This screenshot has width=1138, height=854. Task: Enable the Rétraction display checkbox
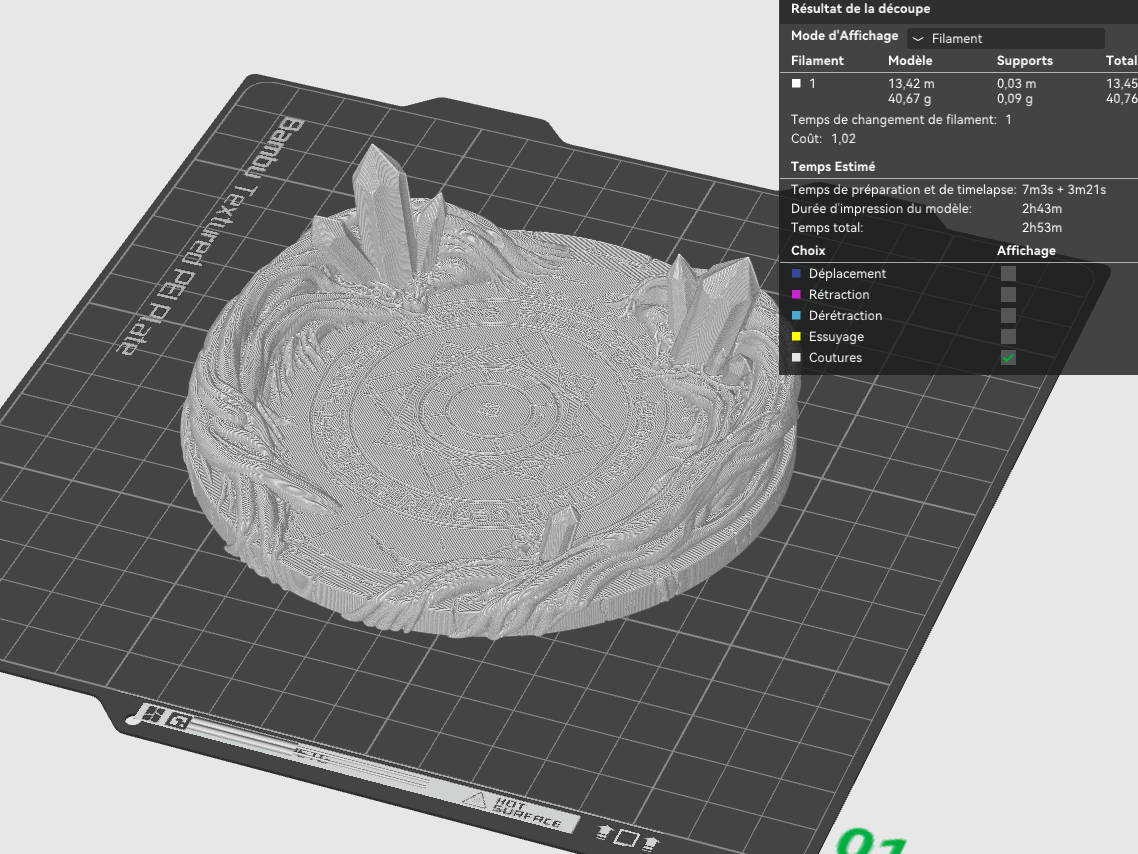click(x=1008, y=295)
